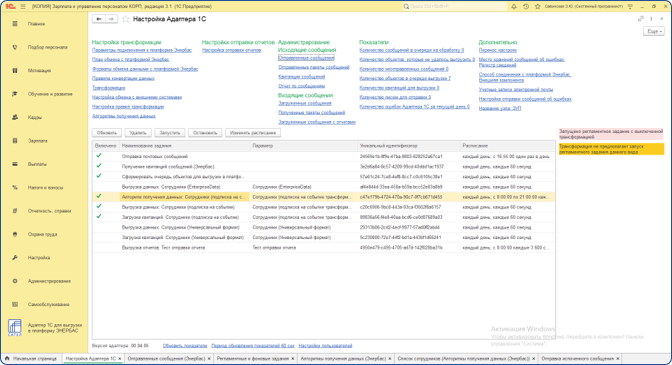Screen dimensions: 672x365
Task: Open the Налоги и взносы percent icon
Action: pos(15,188)
